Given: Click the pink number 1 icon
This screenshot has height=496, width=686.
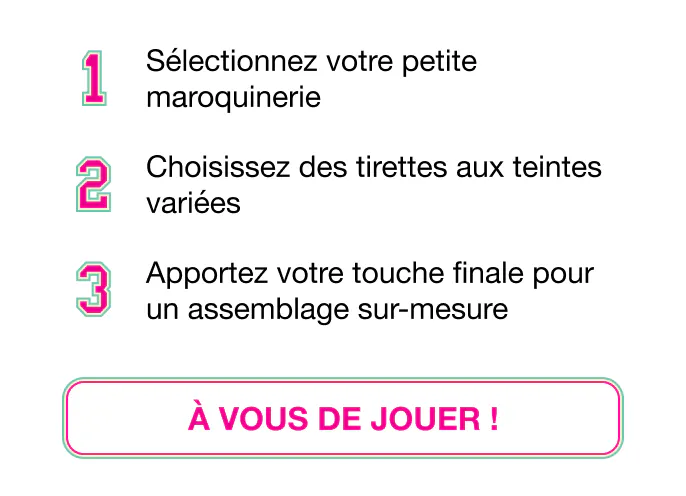Looking at the screenshot, I should (x=93, y=78).
